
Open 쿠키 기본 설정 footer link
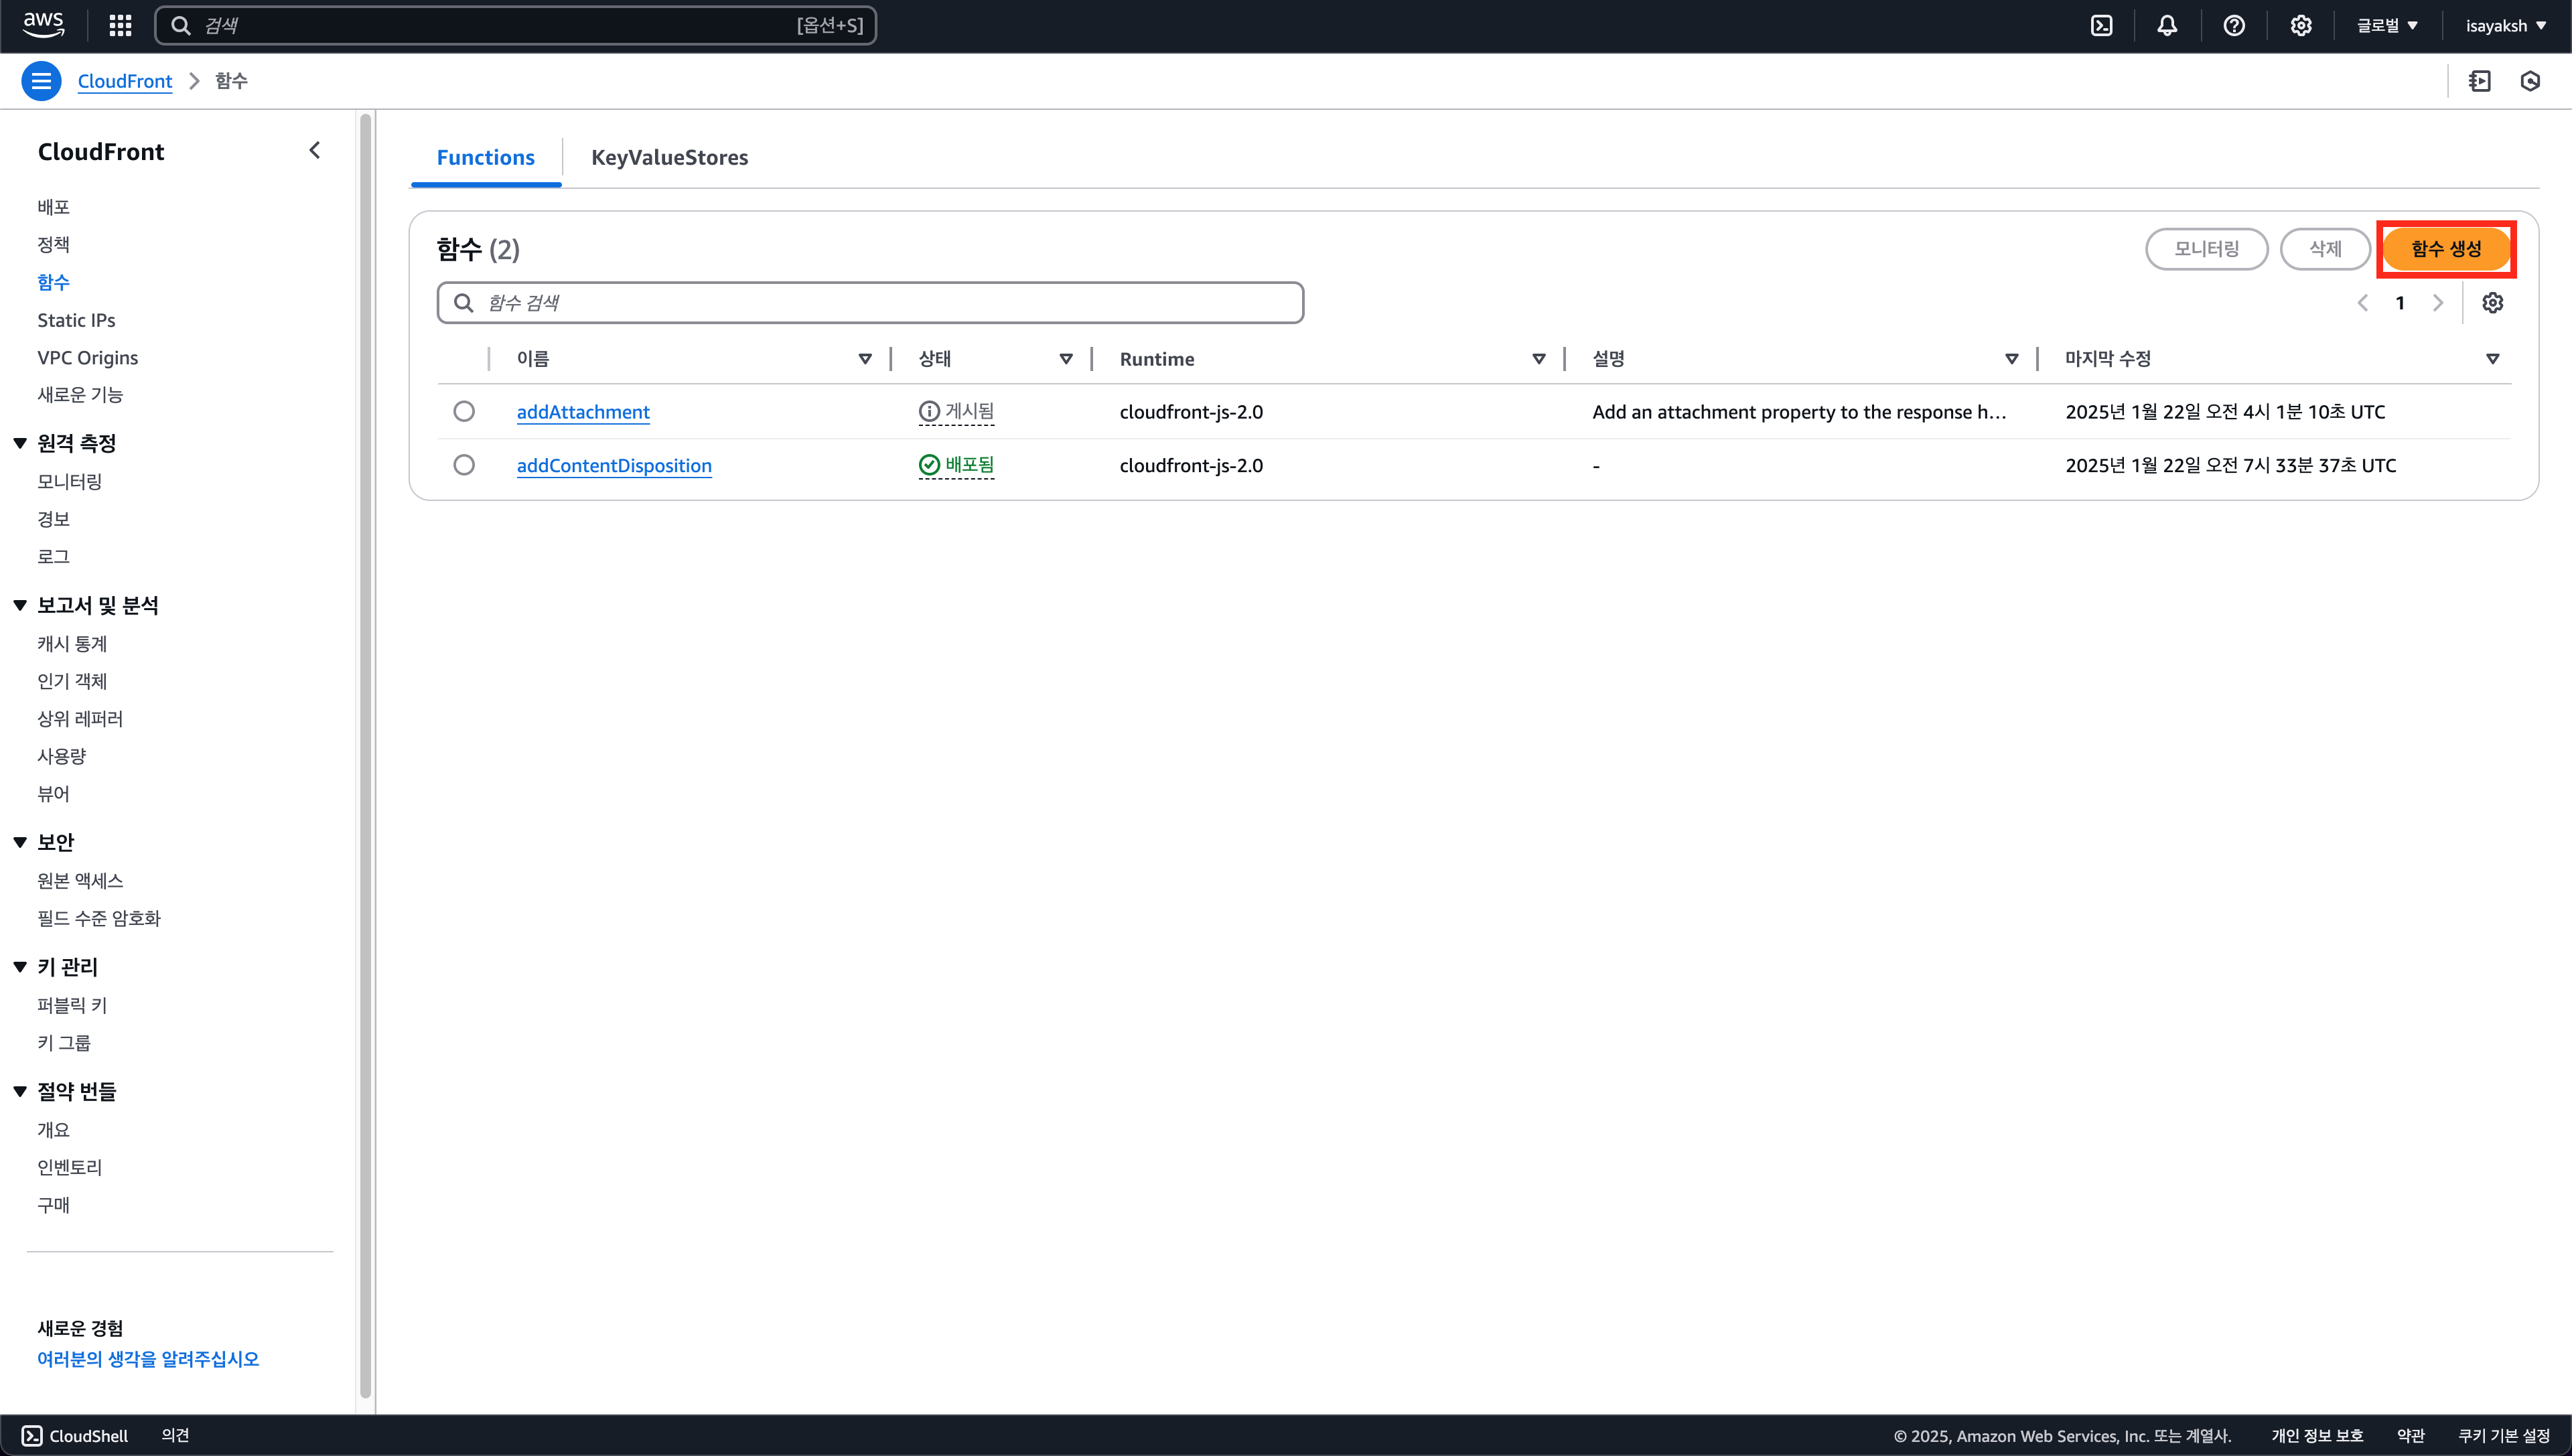[2504, 1436]
